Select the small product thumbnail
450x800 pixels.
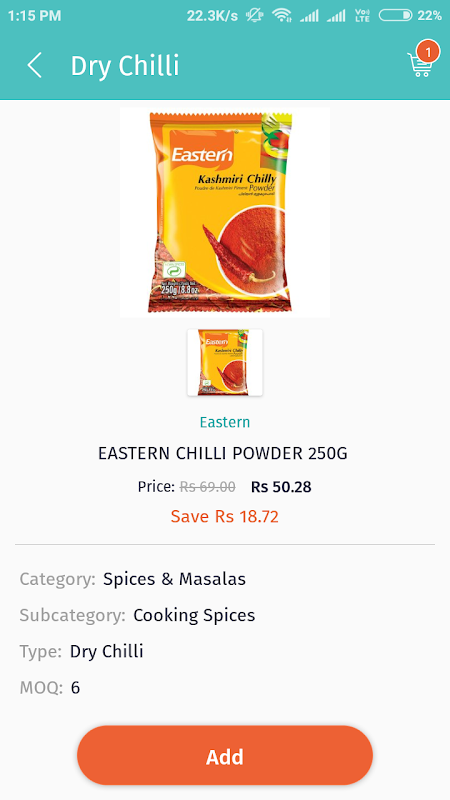pyautogui.click(x=225, y=362)
